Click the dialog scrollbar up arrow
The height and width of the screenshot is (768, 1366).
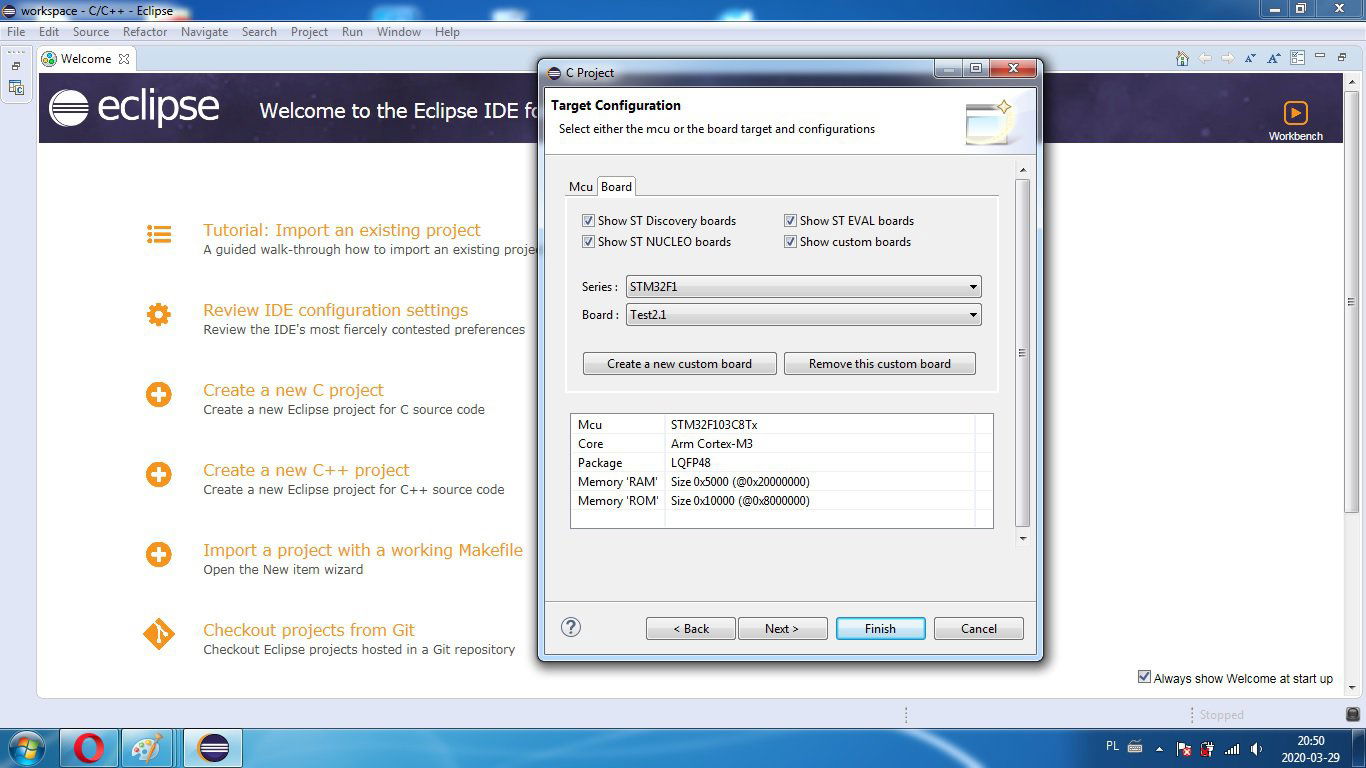[x=1022, y=169]
